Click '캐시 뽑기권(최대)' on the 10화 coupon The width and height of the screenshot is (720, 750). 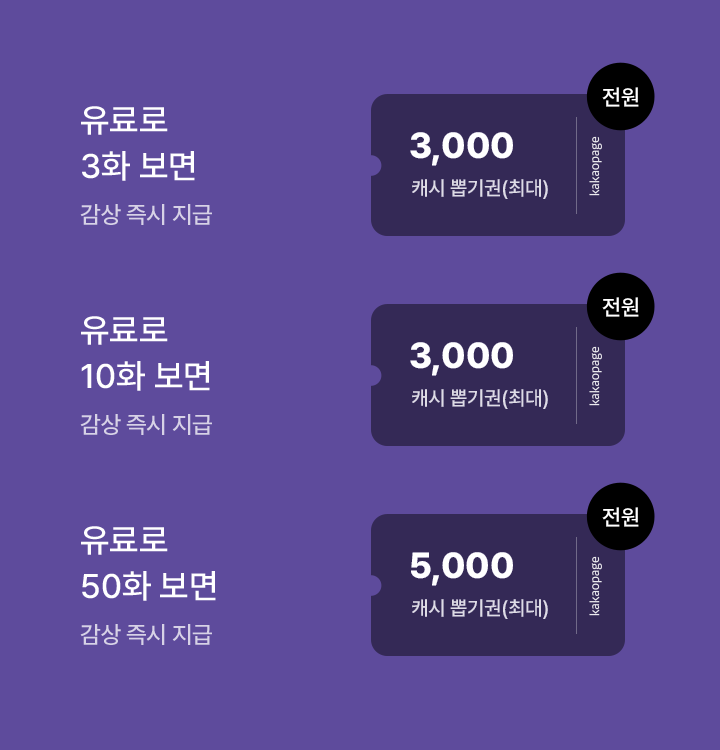click(480, 398)
